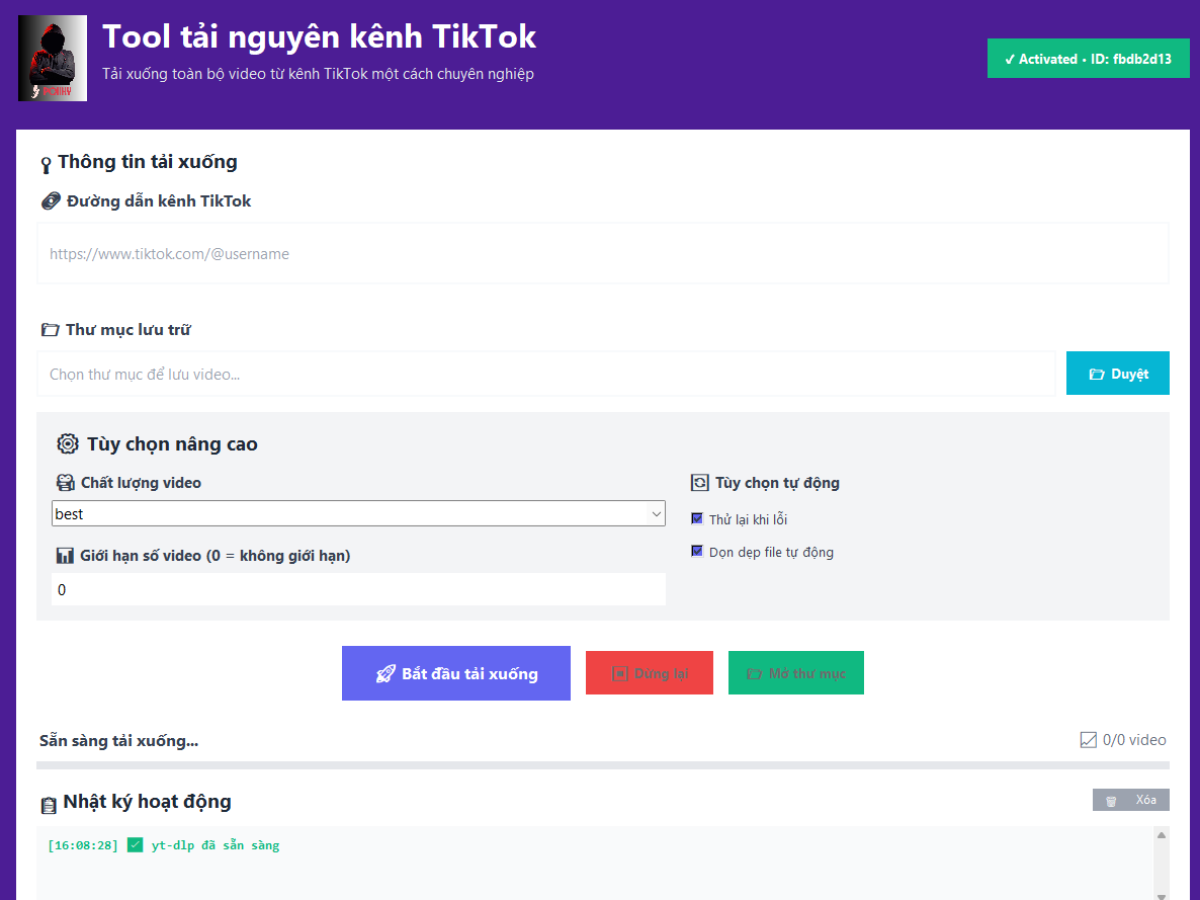Open the Chất lượng video dropdown
Image resolution: width=1200 pixels, height=900 pixels.
pyautogui.click(x=358, y=513)
